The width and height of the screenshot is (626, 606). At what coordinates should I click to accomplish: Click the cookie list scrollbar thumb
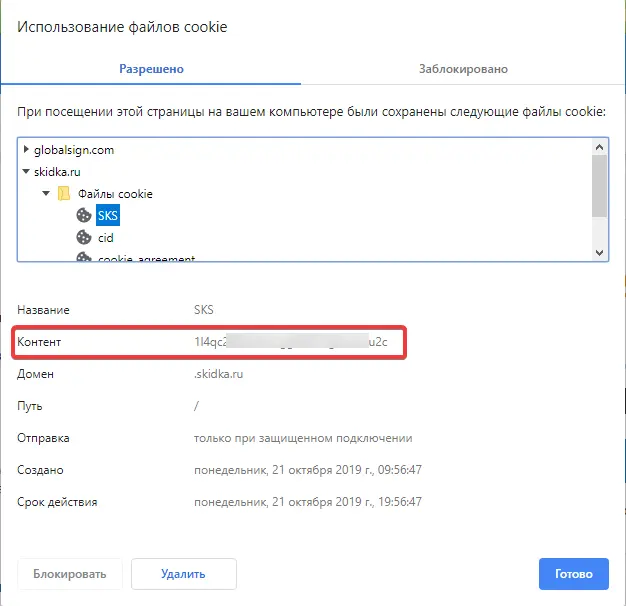click(x=599, y=186)
